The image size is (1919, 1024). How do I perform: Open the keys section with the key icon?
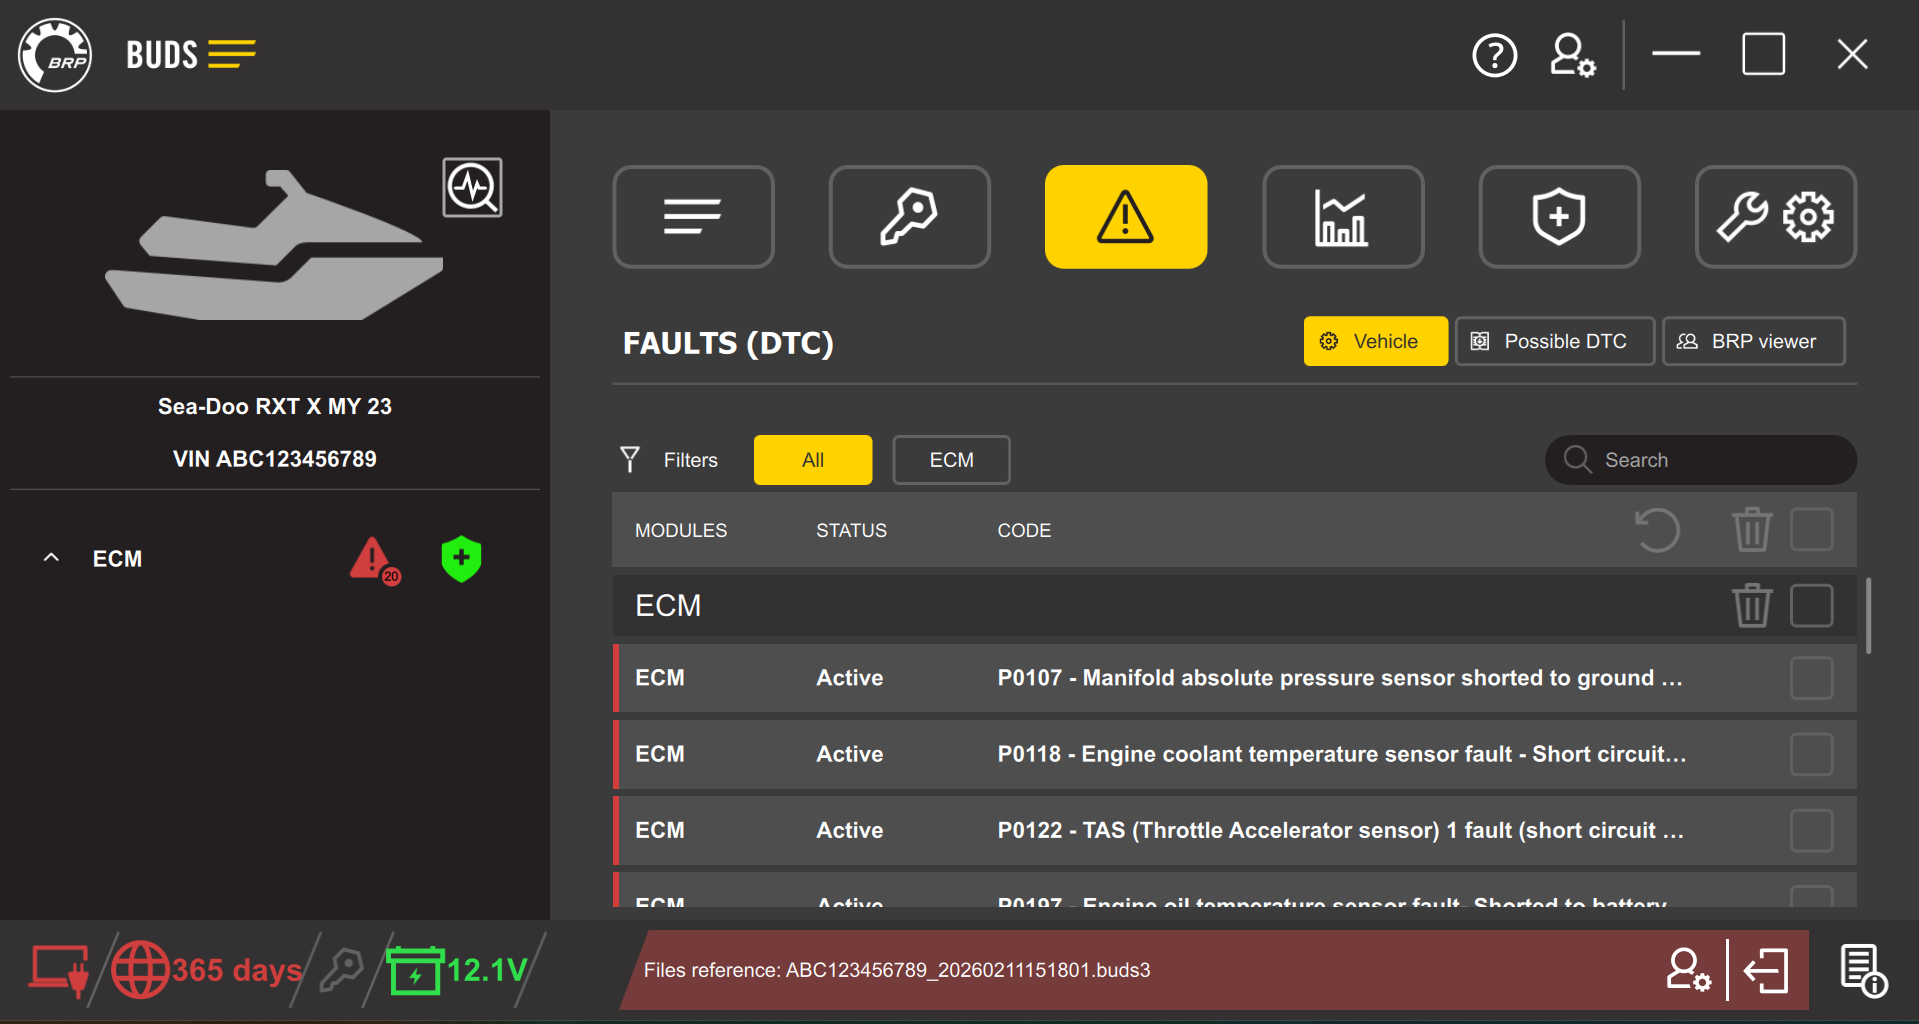click(909, 217)
